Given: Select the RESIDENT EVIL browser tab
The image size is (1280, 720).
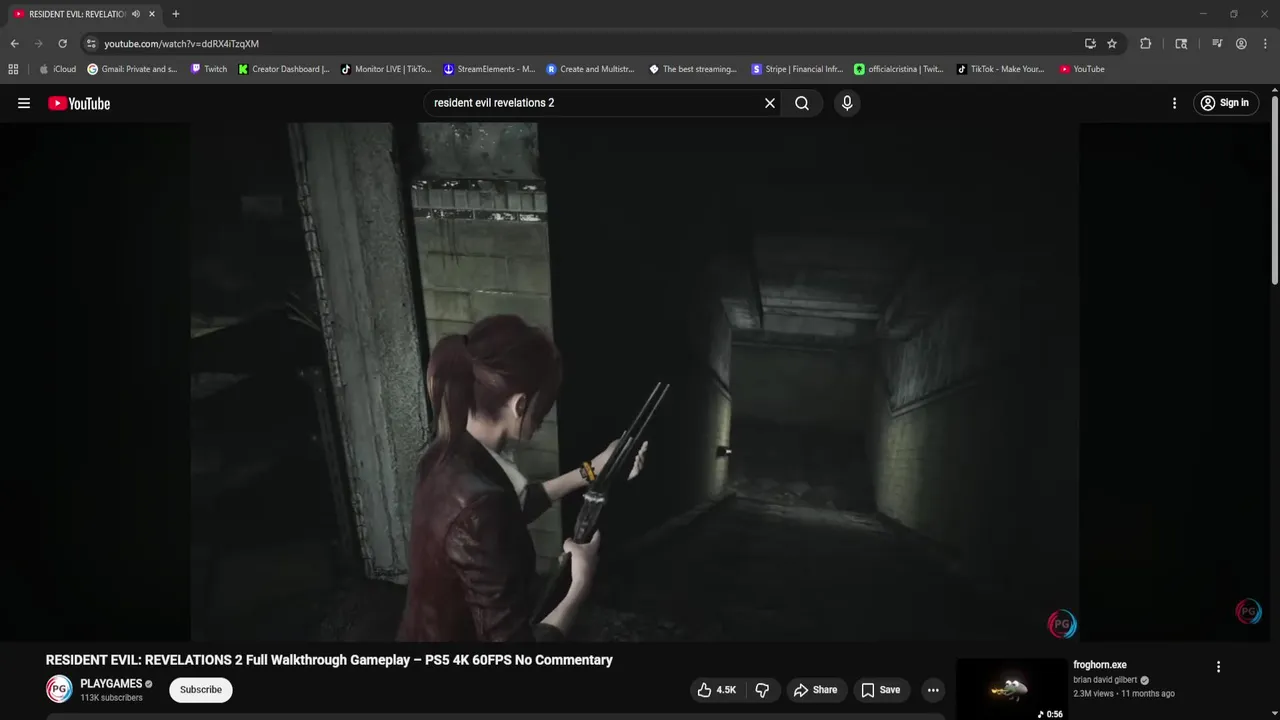Looking at the screenshot, I should click(76, 14).
